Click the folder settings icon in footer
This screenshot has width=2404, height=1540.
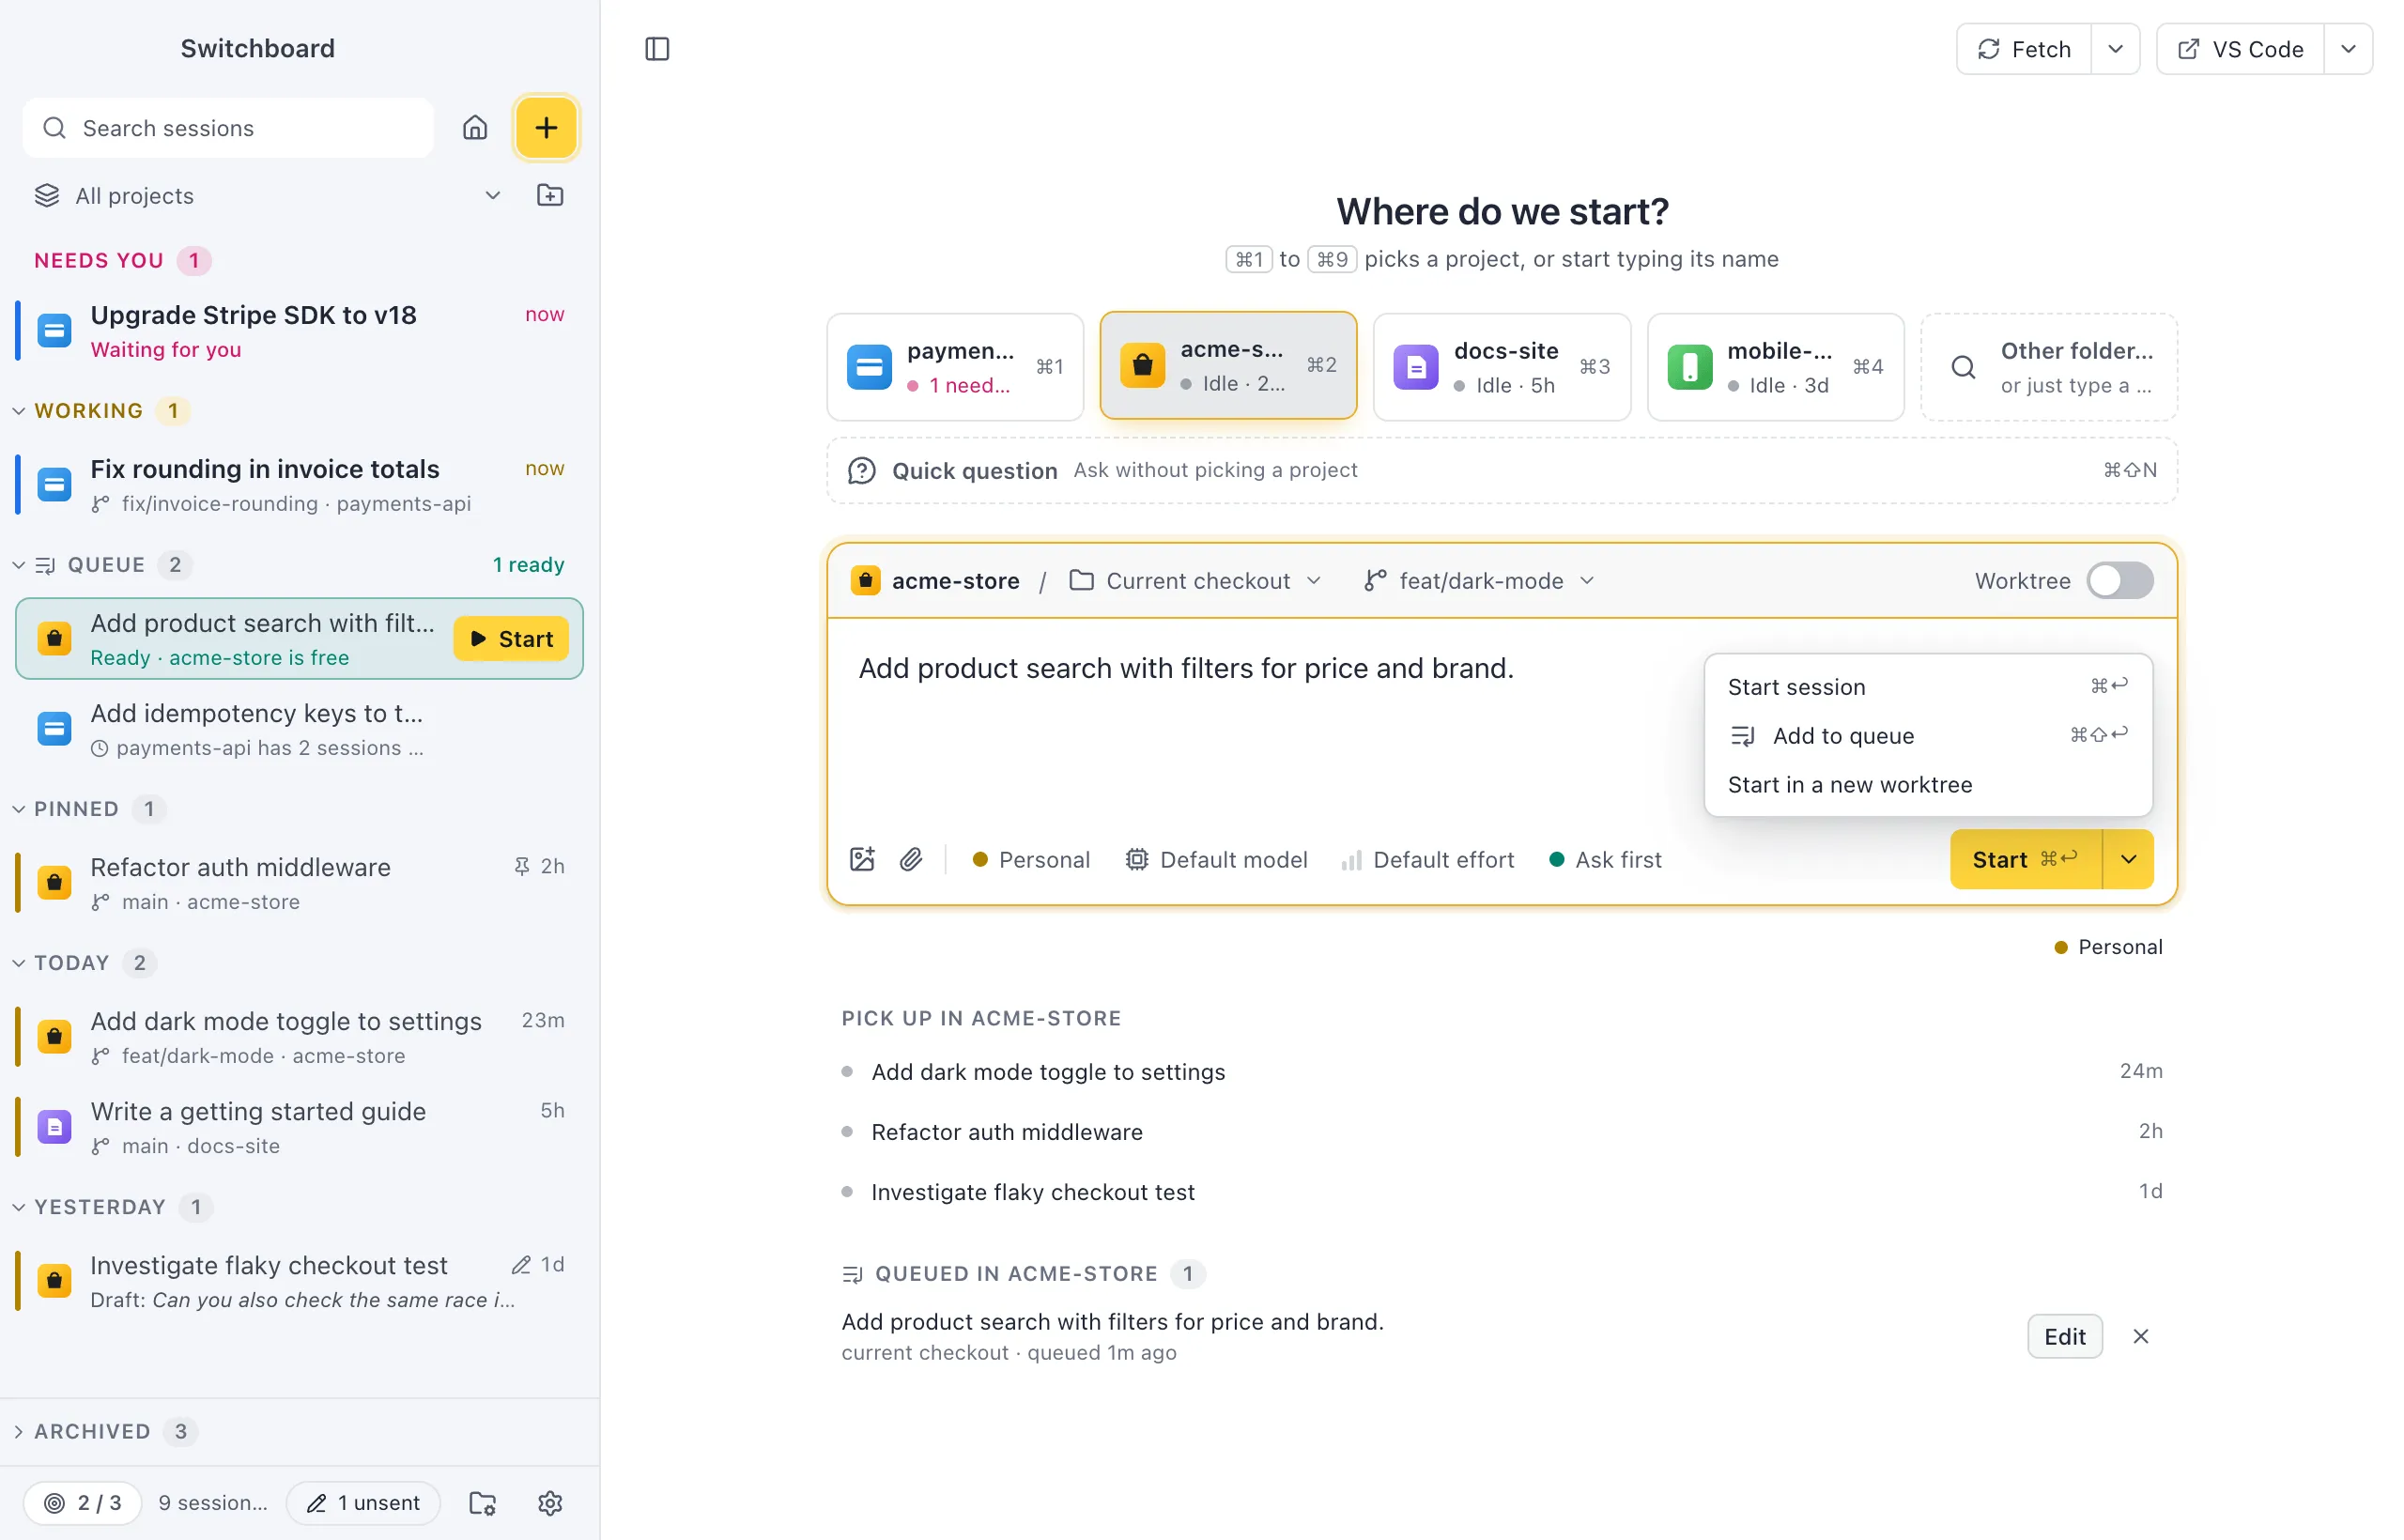(482, 1502)
